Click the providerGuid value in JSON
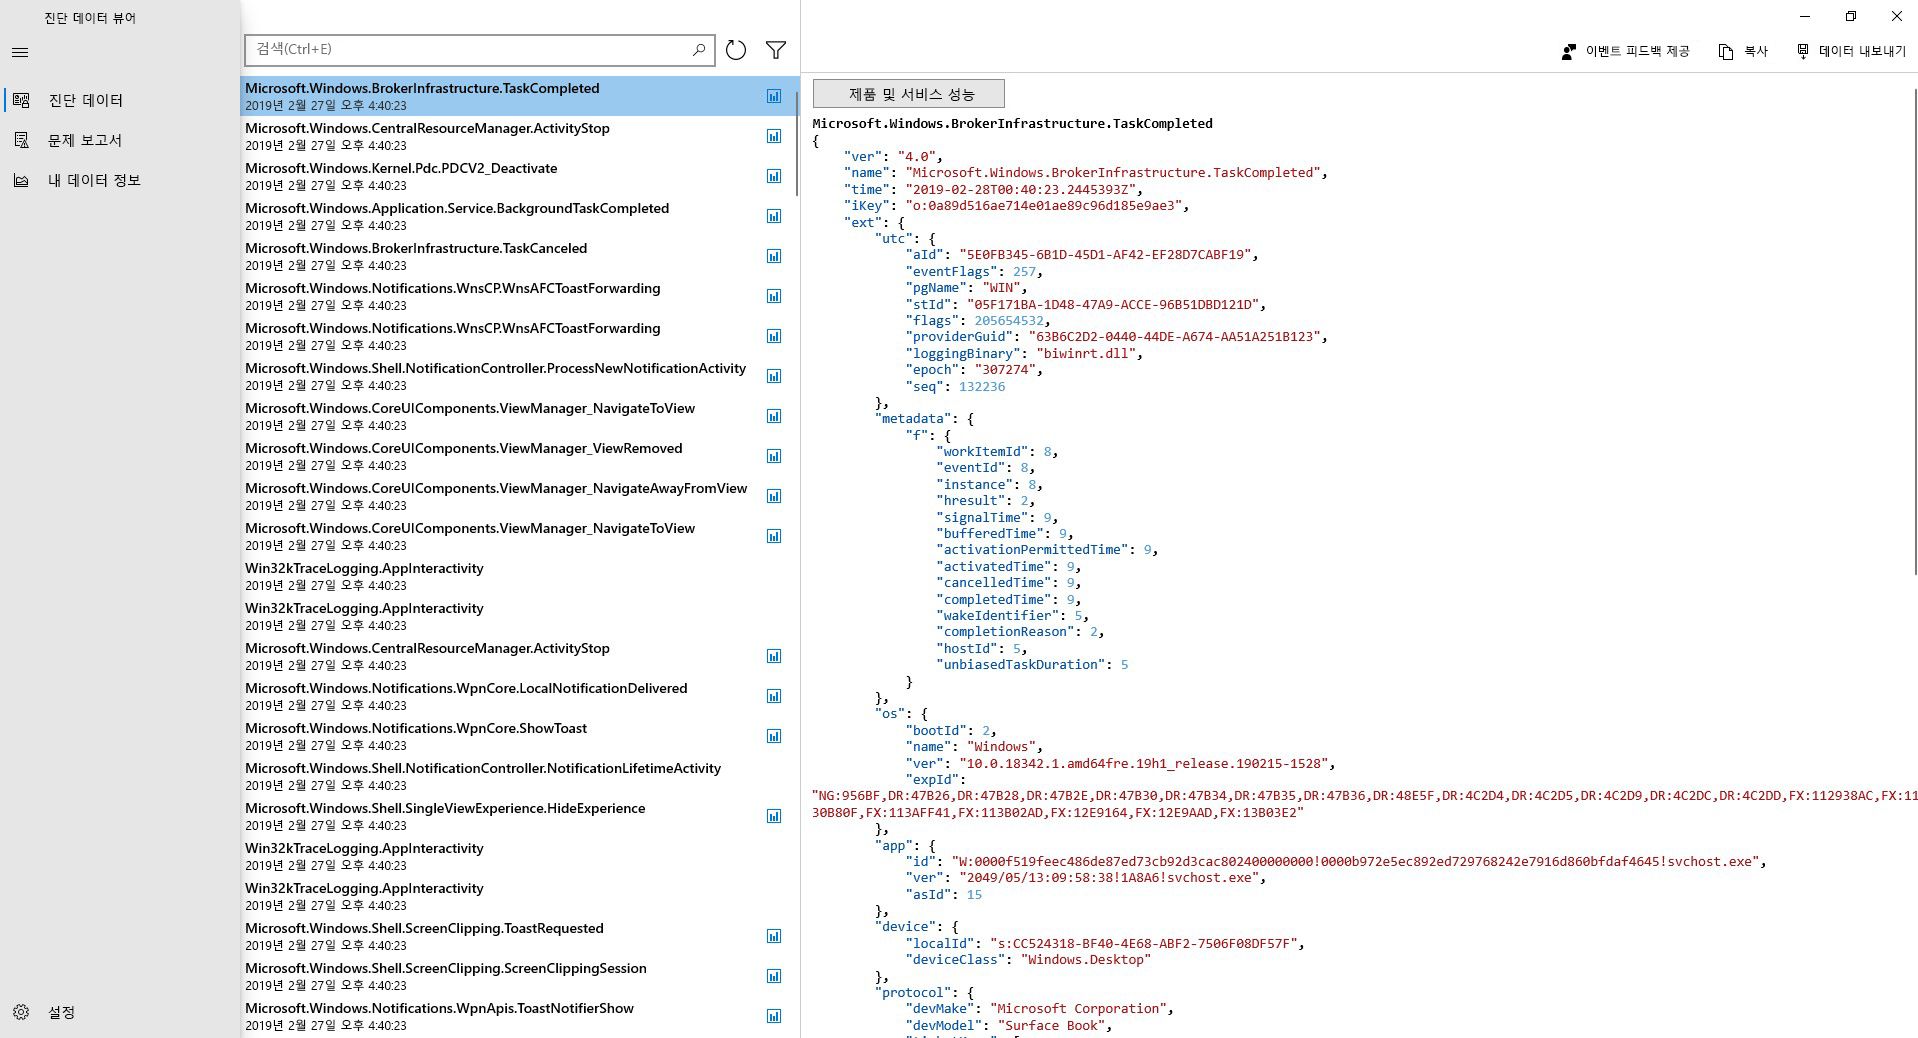1918x1038 pixels. pyautogui.click(x=1175, y=337)
